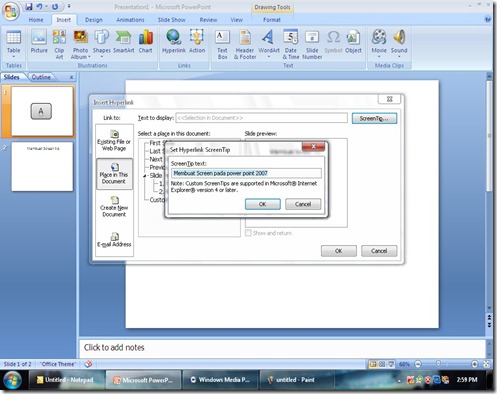
Task: Click the zoom out minus button
Action: (418, 364)
